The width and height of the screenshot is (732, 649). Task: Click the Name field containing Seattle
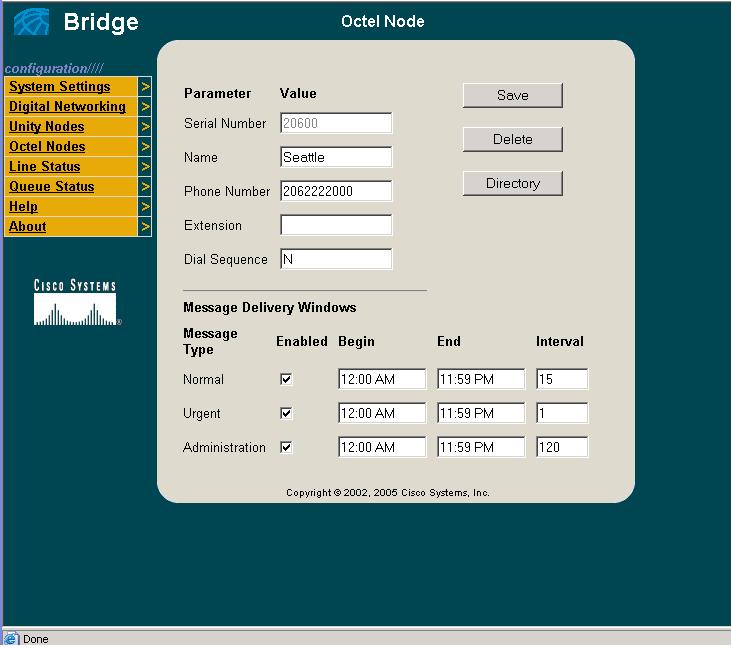pos(336,157)
